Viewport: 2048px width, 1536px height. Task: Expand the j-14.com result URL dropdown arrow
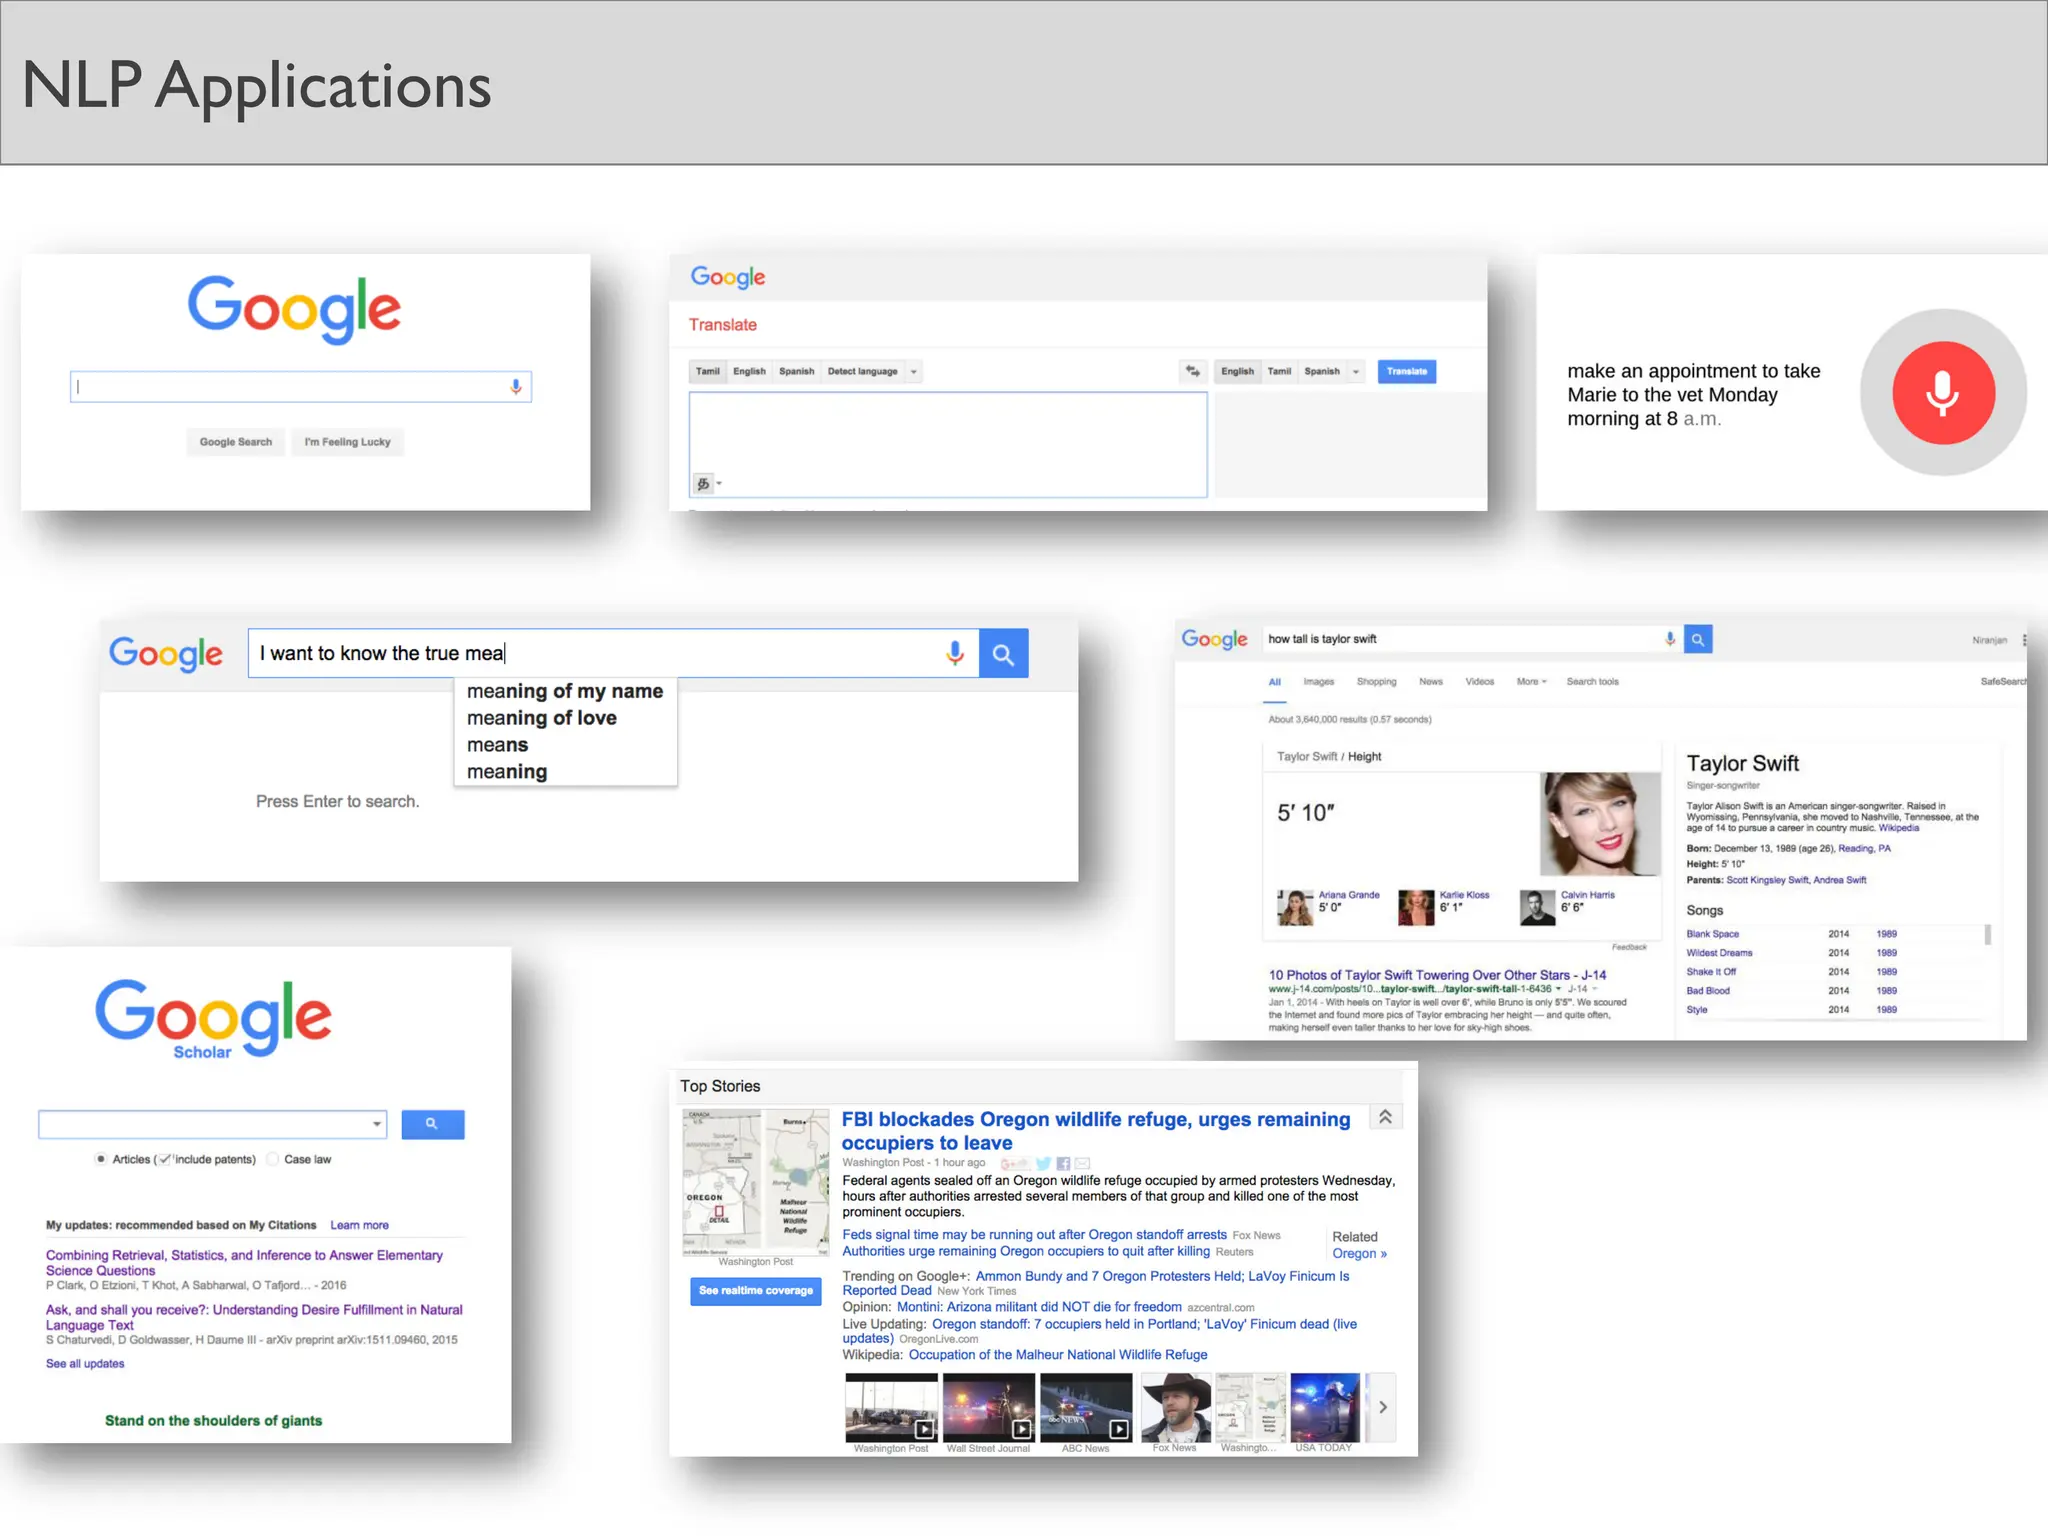[1558, 989]
